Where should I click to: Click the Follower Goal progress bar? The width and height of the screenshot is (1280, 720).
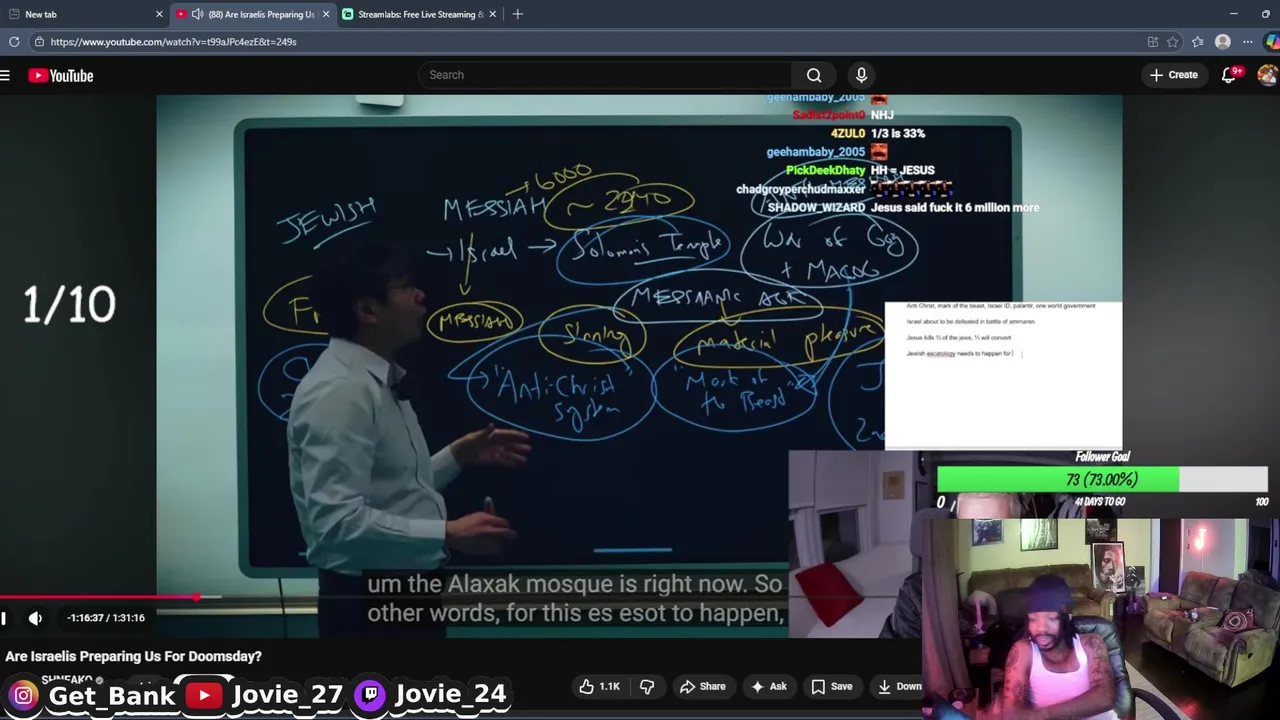coord(1102,480)
